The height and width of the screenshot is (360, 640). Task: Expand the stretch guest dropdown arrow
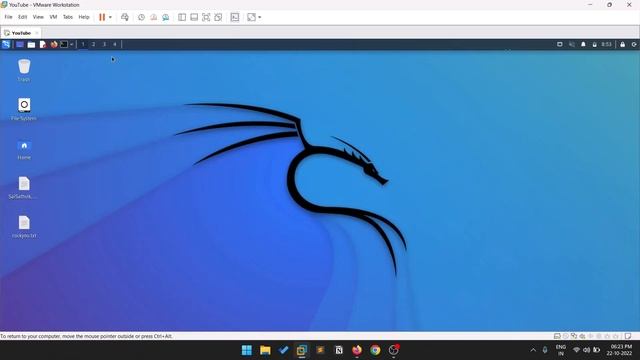tap(260, 17)
